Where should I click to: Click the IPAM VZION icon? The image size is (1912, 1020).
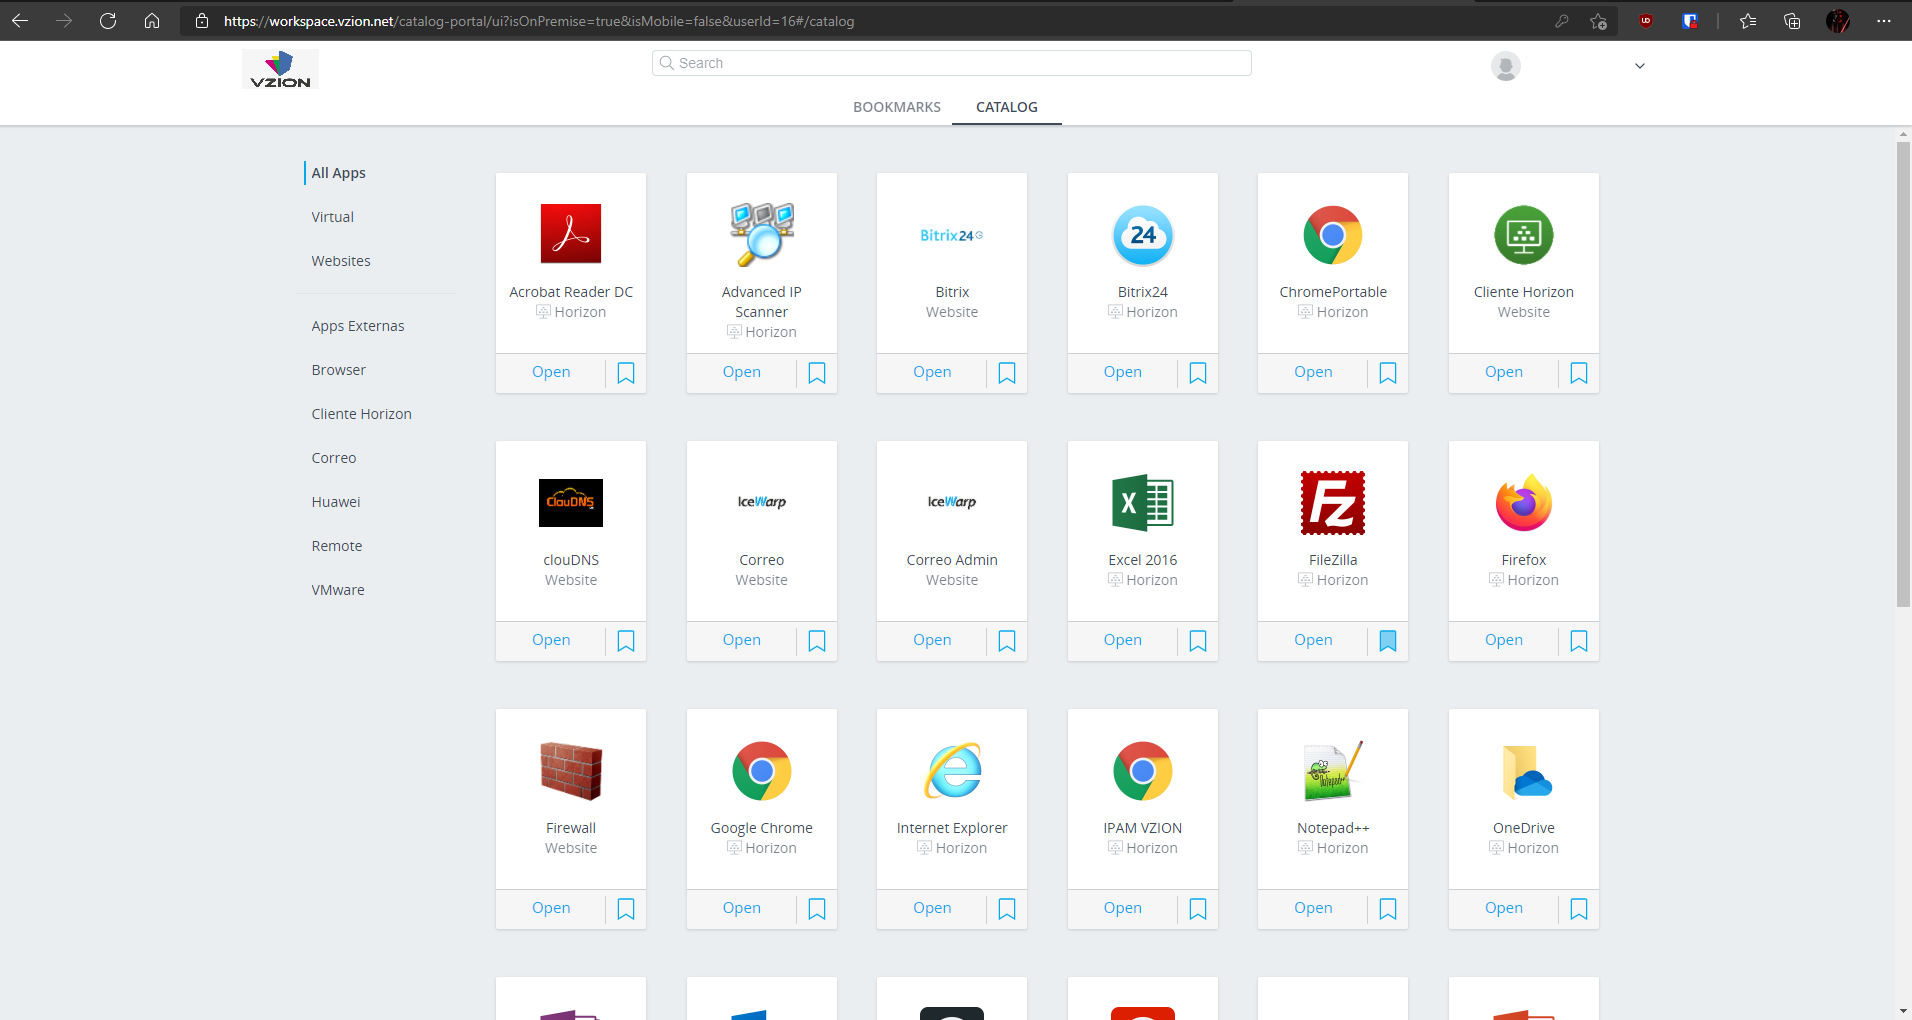tap(1143, 771)
